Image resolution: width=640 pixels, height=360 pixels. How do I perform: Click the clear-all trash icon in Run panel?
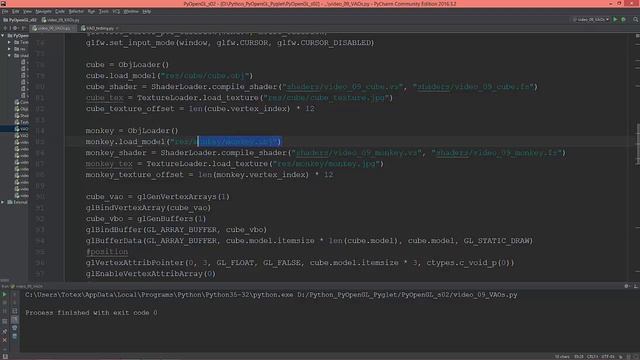point(14,336)
